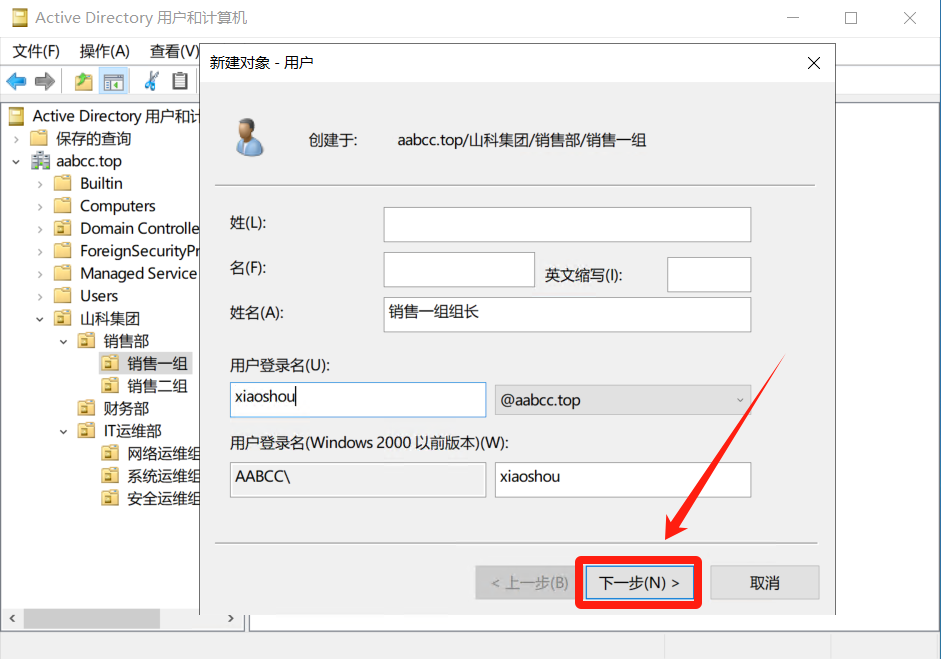Click the Cut scissors toolbar icon
This screenshot has width=941, height=659.
[x=152, y=81]
